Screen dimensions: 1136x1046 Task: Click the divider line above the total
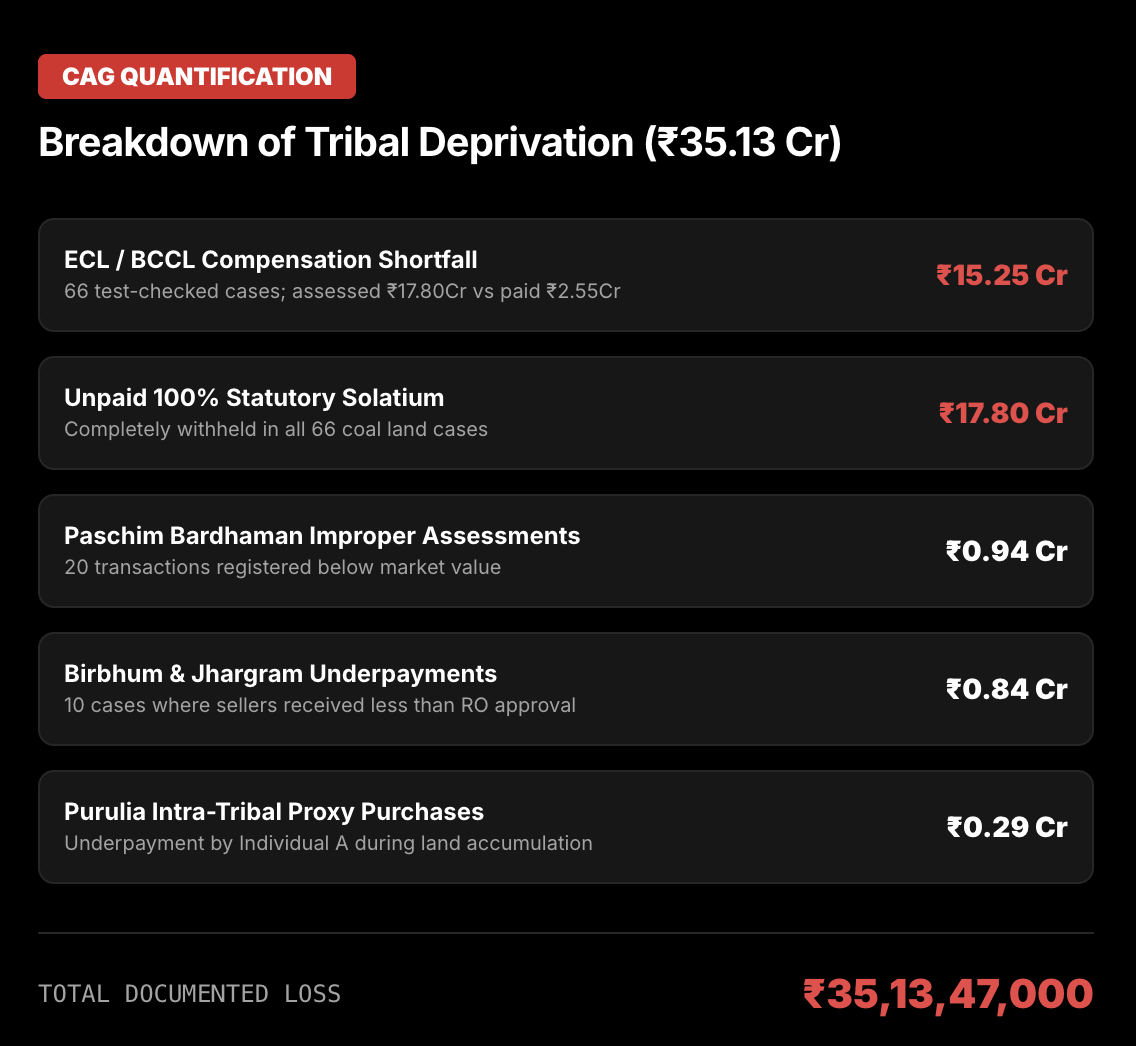click(566, 933)
